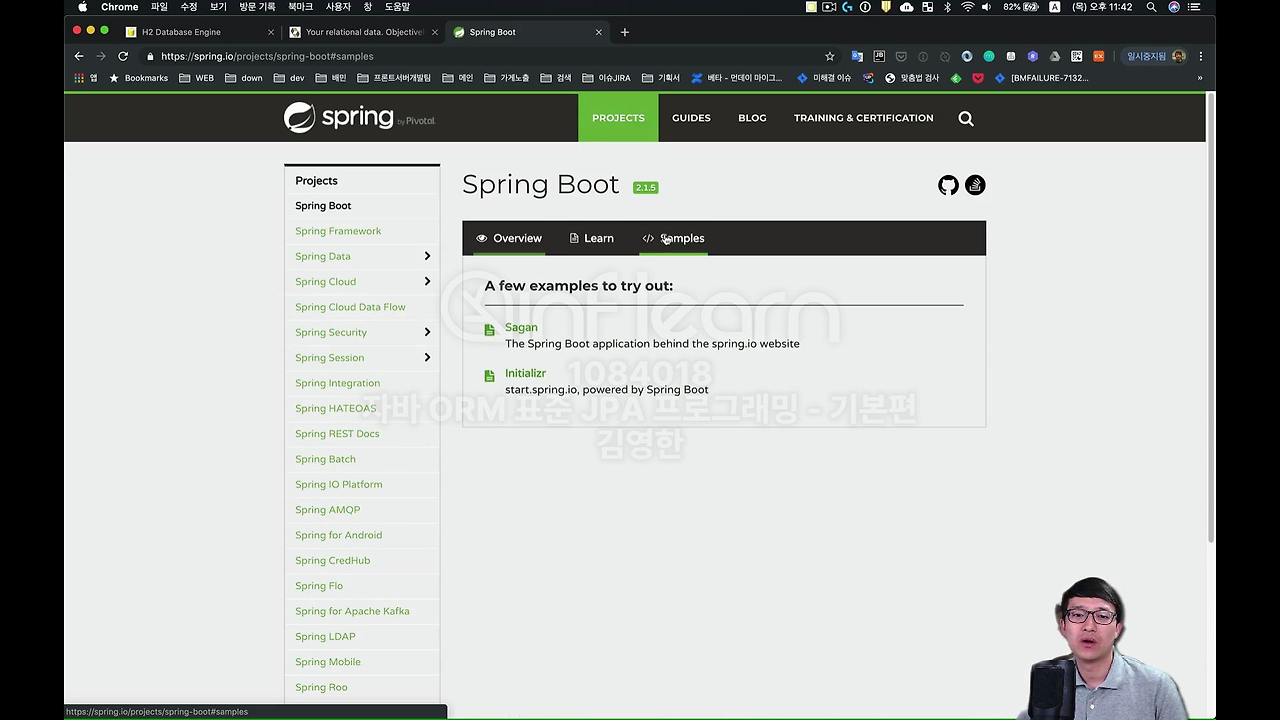Open GUIDES in top navigation
This screenshot has width=1280, height=720.
coord(691,118)
